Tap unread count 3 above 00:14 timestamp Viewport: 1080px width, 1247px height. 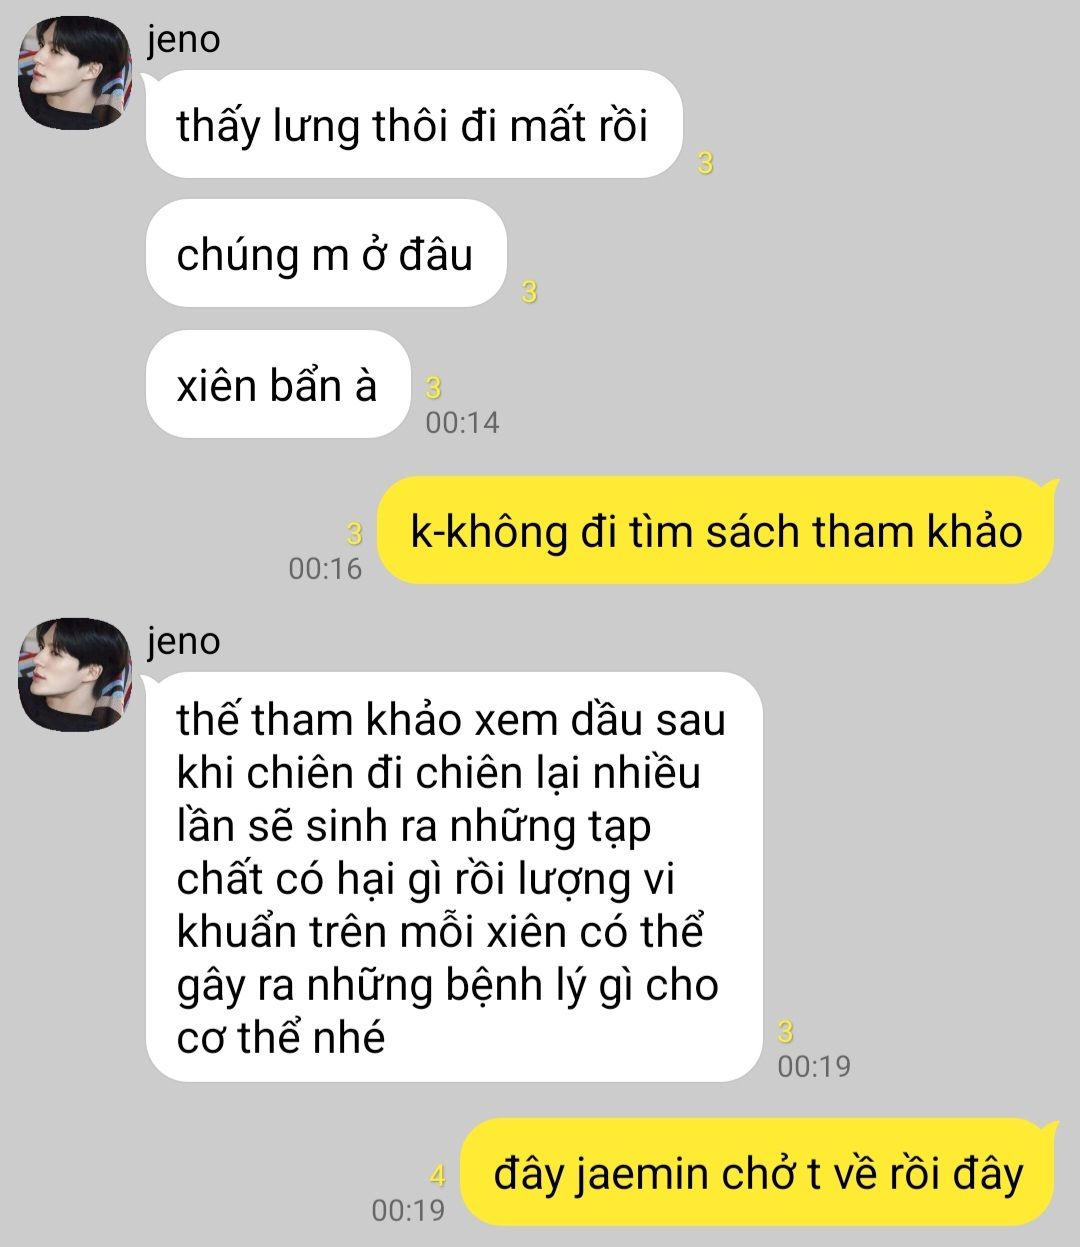point(433,388)
